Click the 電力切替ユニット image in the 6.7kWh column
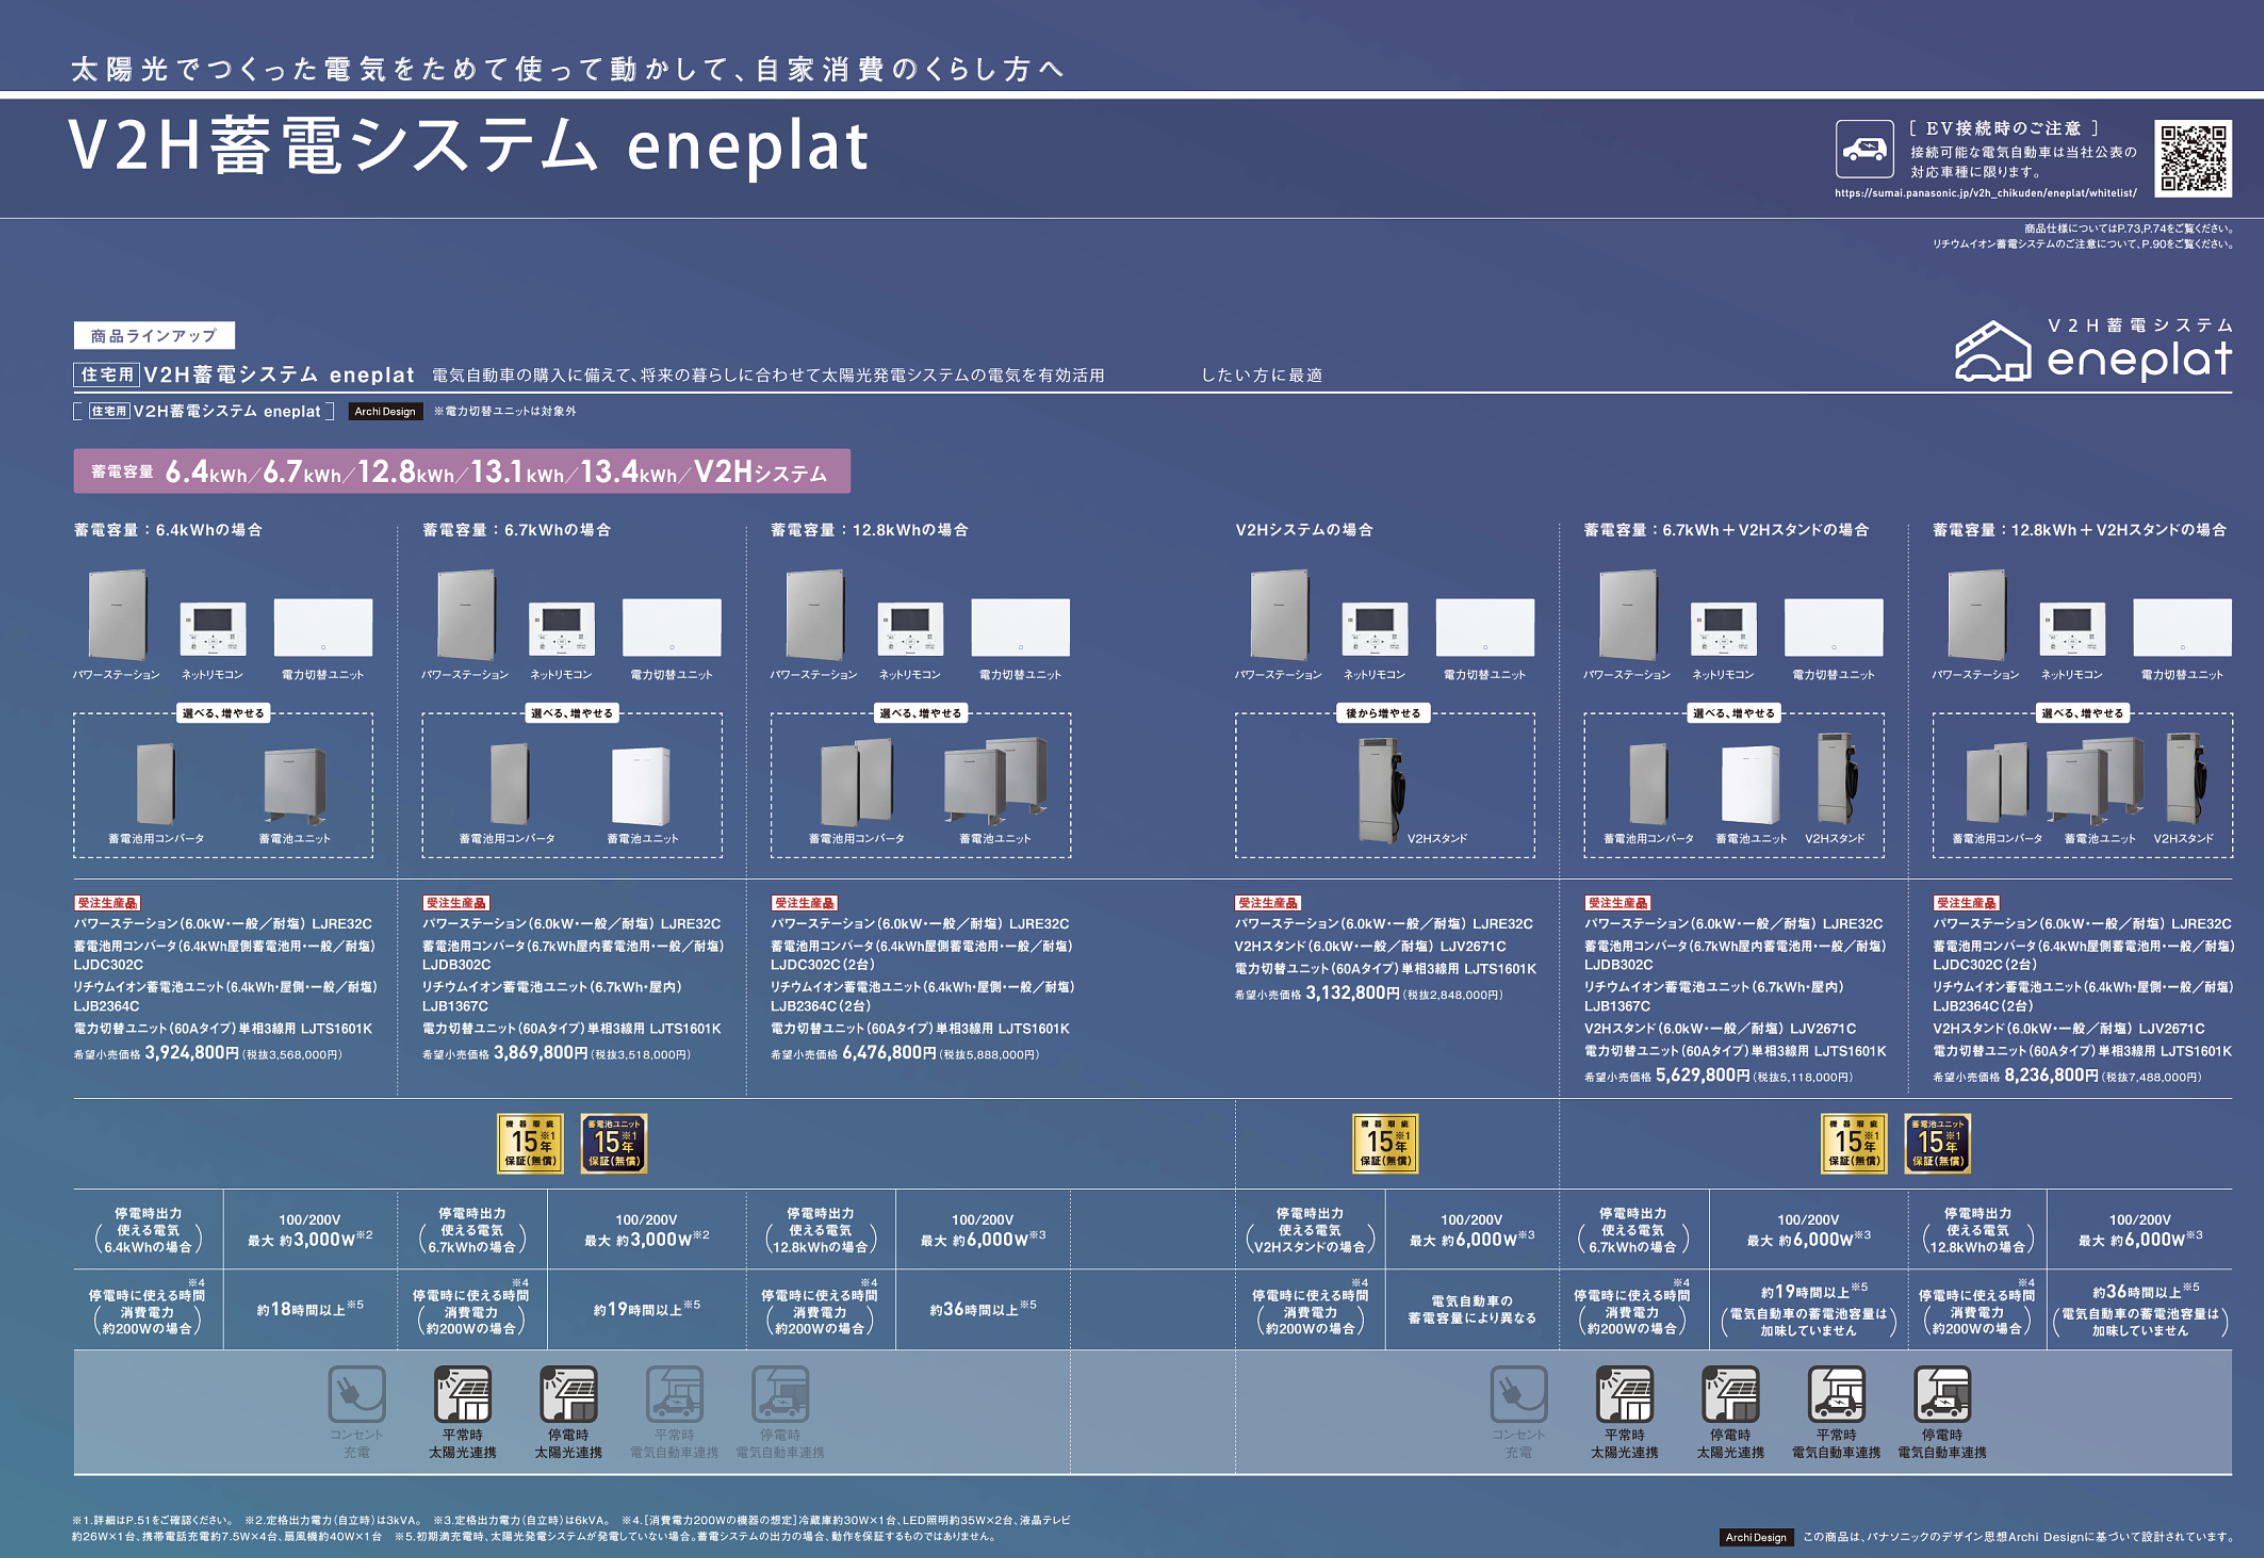 click(x=672, y=627)
